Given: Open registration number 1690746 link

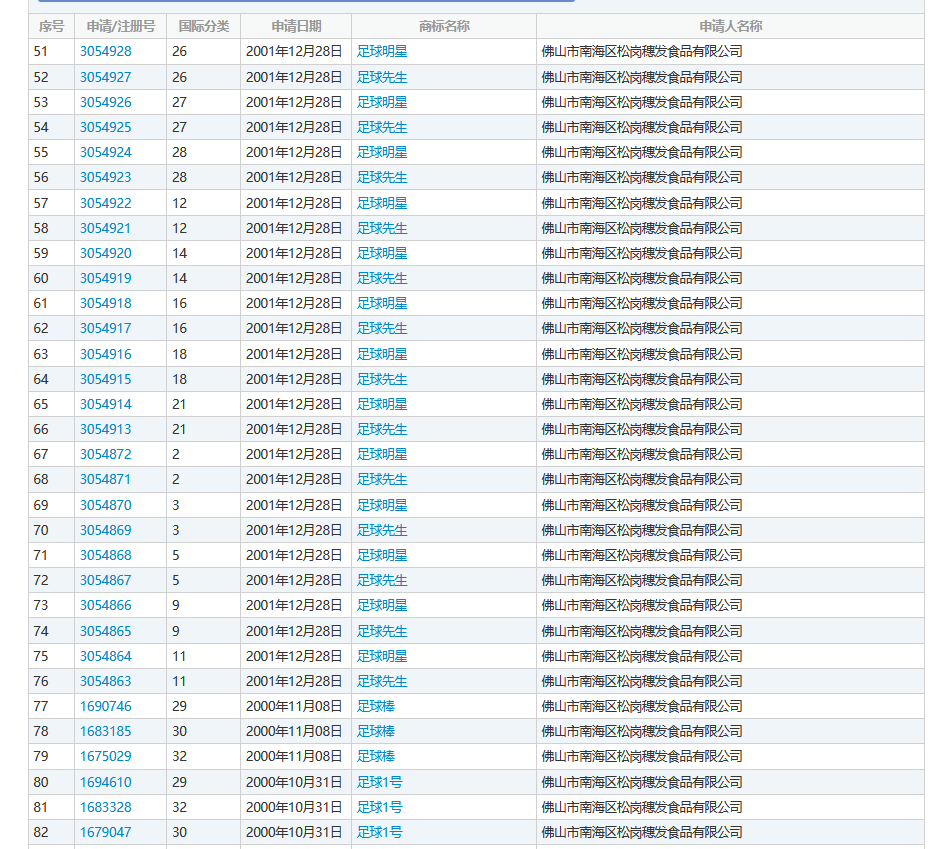Looking at the screenshot, I should click(x=105, y=706).
